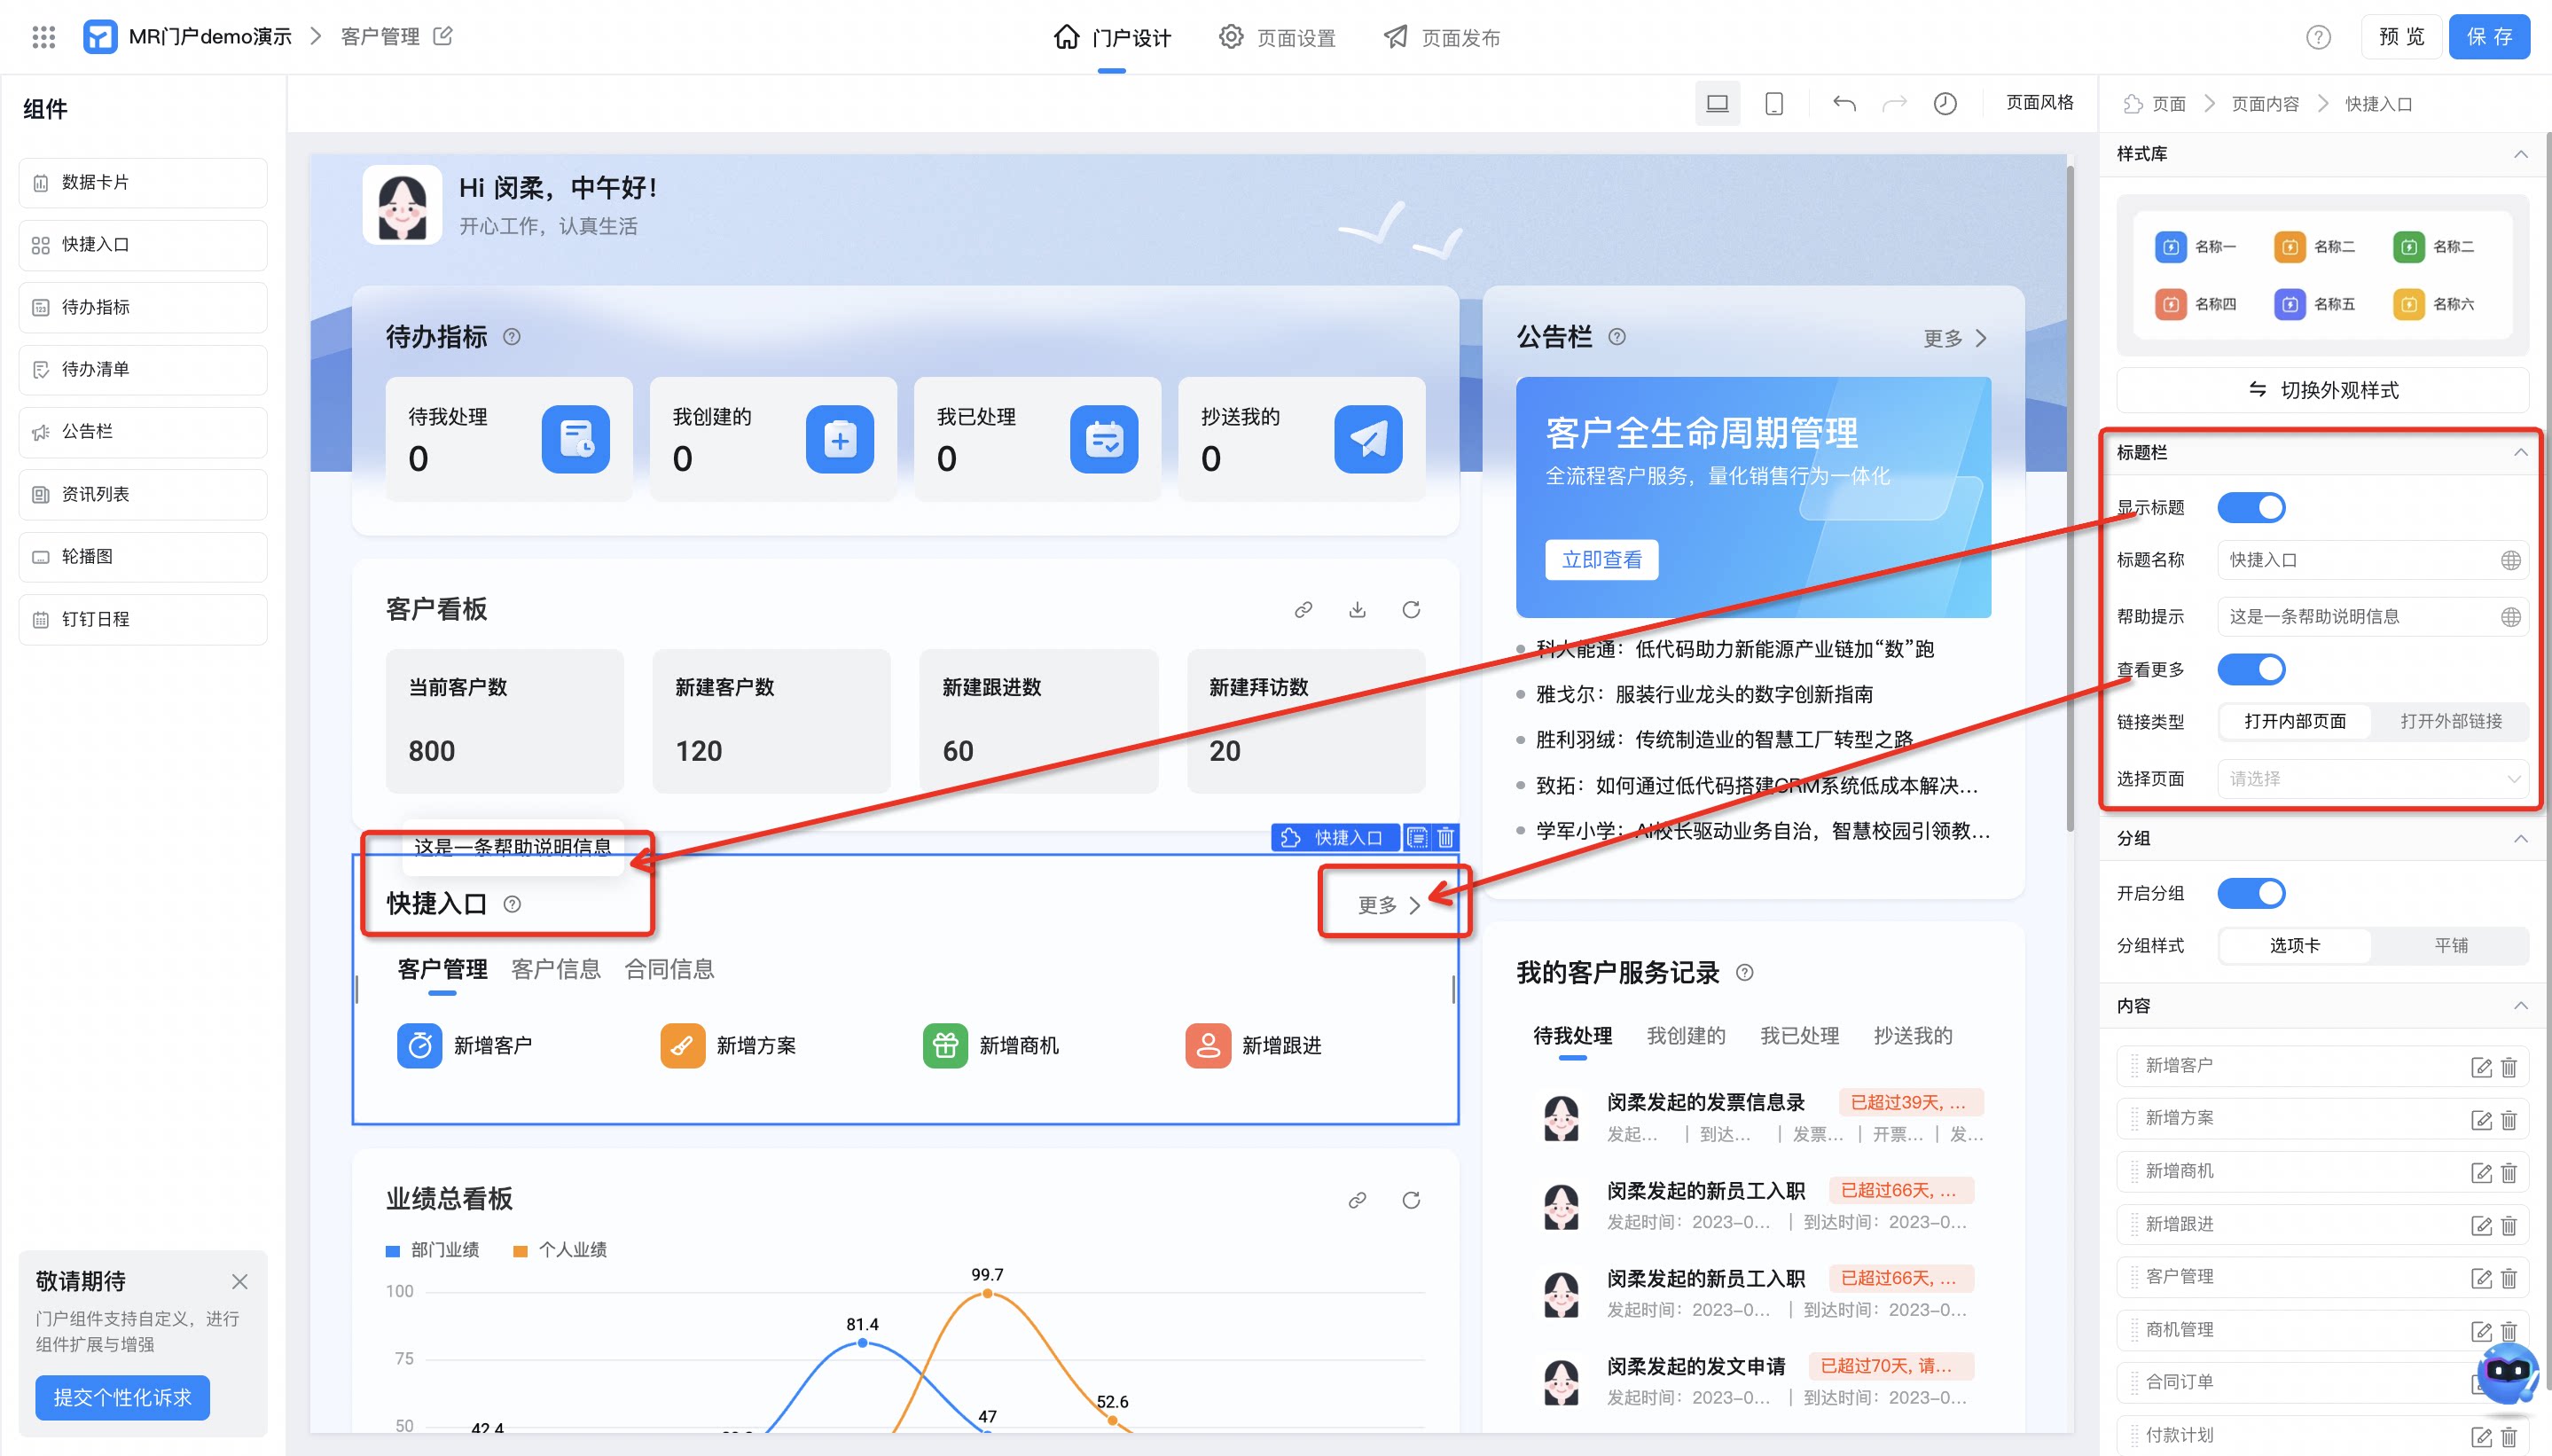This screenshot has width=2552, height=1456.
Task: Click the download icon on 客户看板
Action: [x=1357, y=610]
